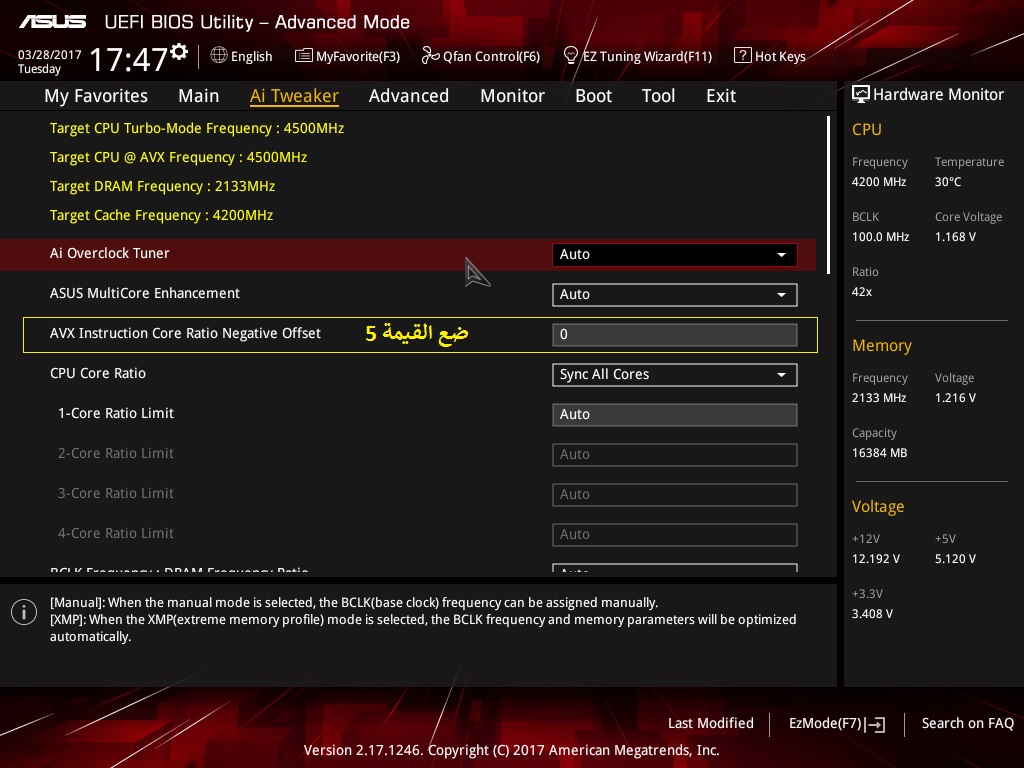Click the BCLK value 100.0 MHz

pyautogui.click(x=880, y=237)
